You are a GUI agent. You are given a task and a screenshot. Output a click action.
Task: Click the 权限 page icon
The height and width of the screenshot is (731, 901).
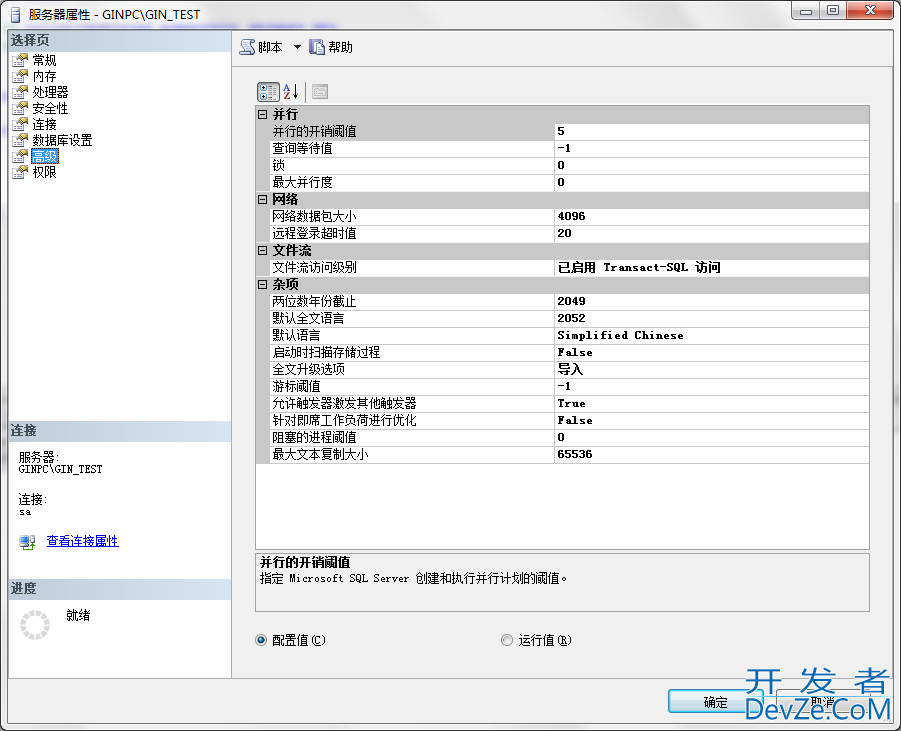coord(20,172)
